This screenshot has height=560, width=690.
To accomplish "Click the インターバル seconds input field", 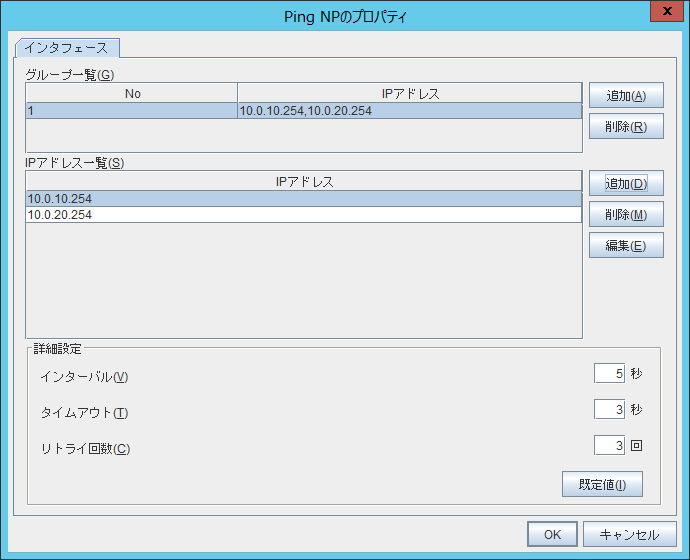I will pos(609,373).
